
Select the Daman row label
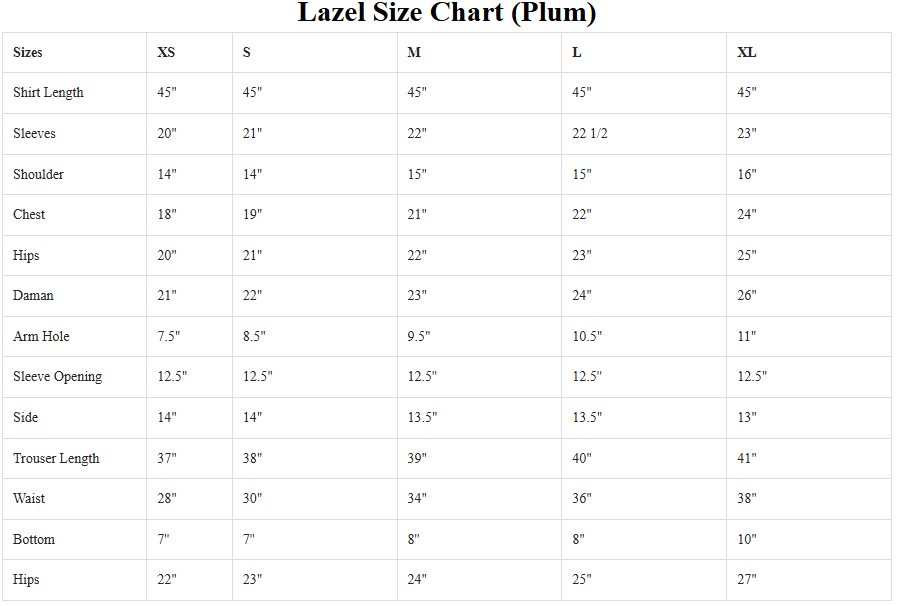(x=33, y=296)
